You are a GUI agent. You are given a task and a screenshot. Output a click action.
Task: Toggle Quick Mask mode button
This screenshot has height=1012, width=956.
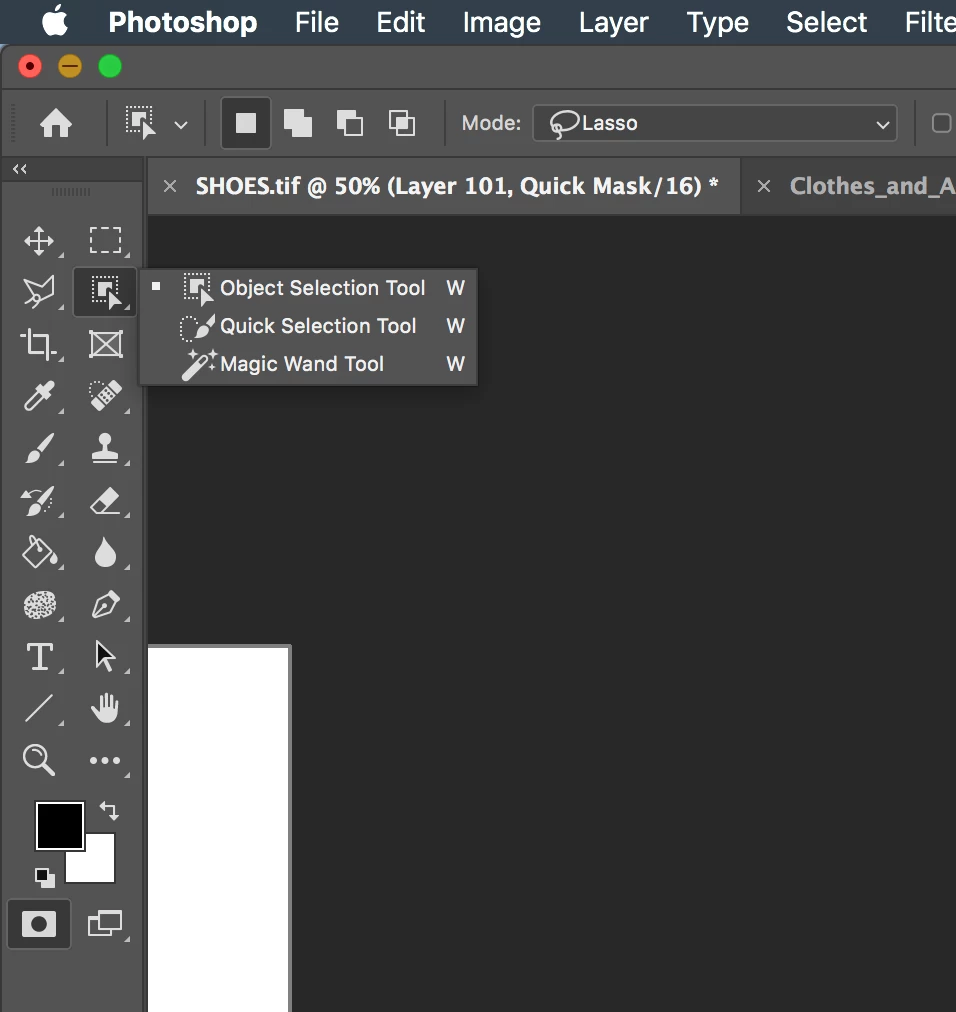point(39,924)
